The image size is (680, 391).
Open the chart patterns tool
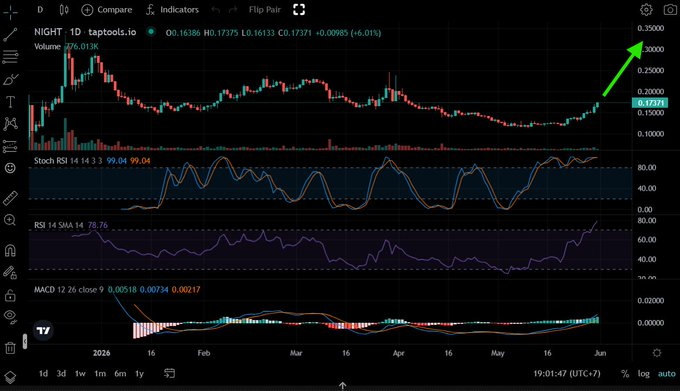[x=10, y=124]
